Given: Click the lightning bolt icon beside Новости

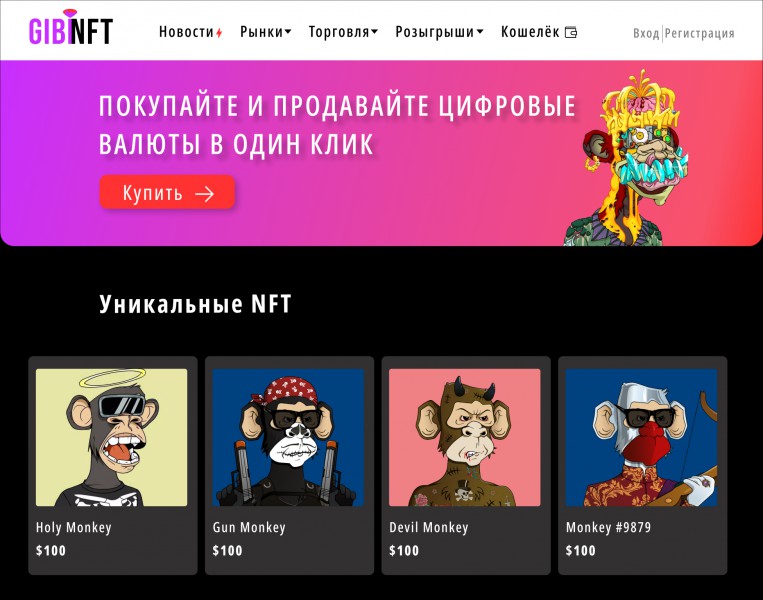Looking at the screenshot, I should (x=219, y=33).
